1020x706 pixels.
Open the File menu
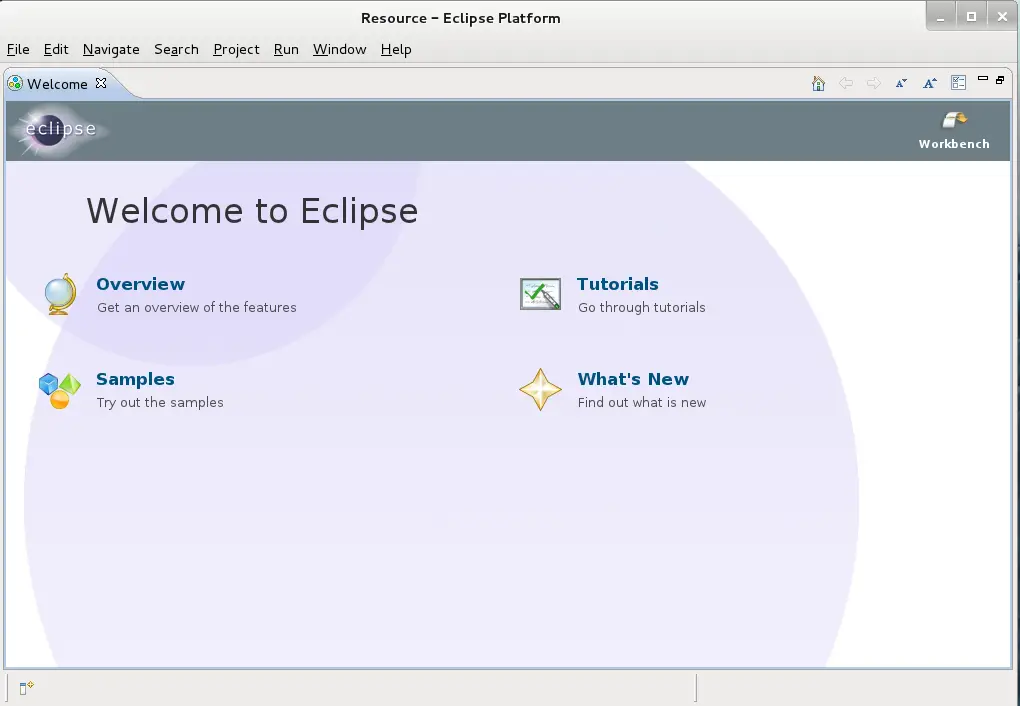click(x=18, y=49)
